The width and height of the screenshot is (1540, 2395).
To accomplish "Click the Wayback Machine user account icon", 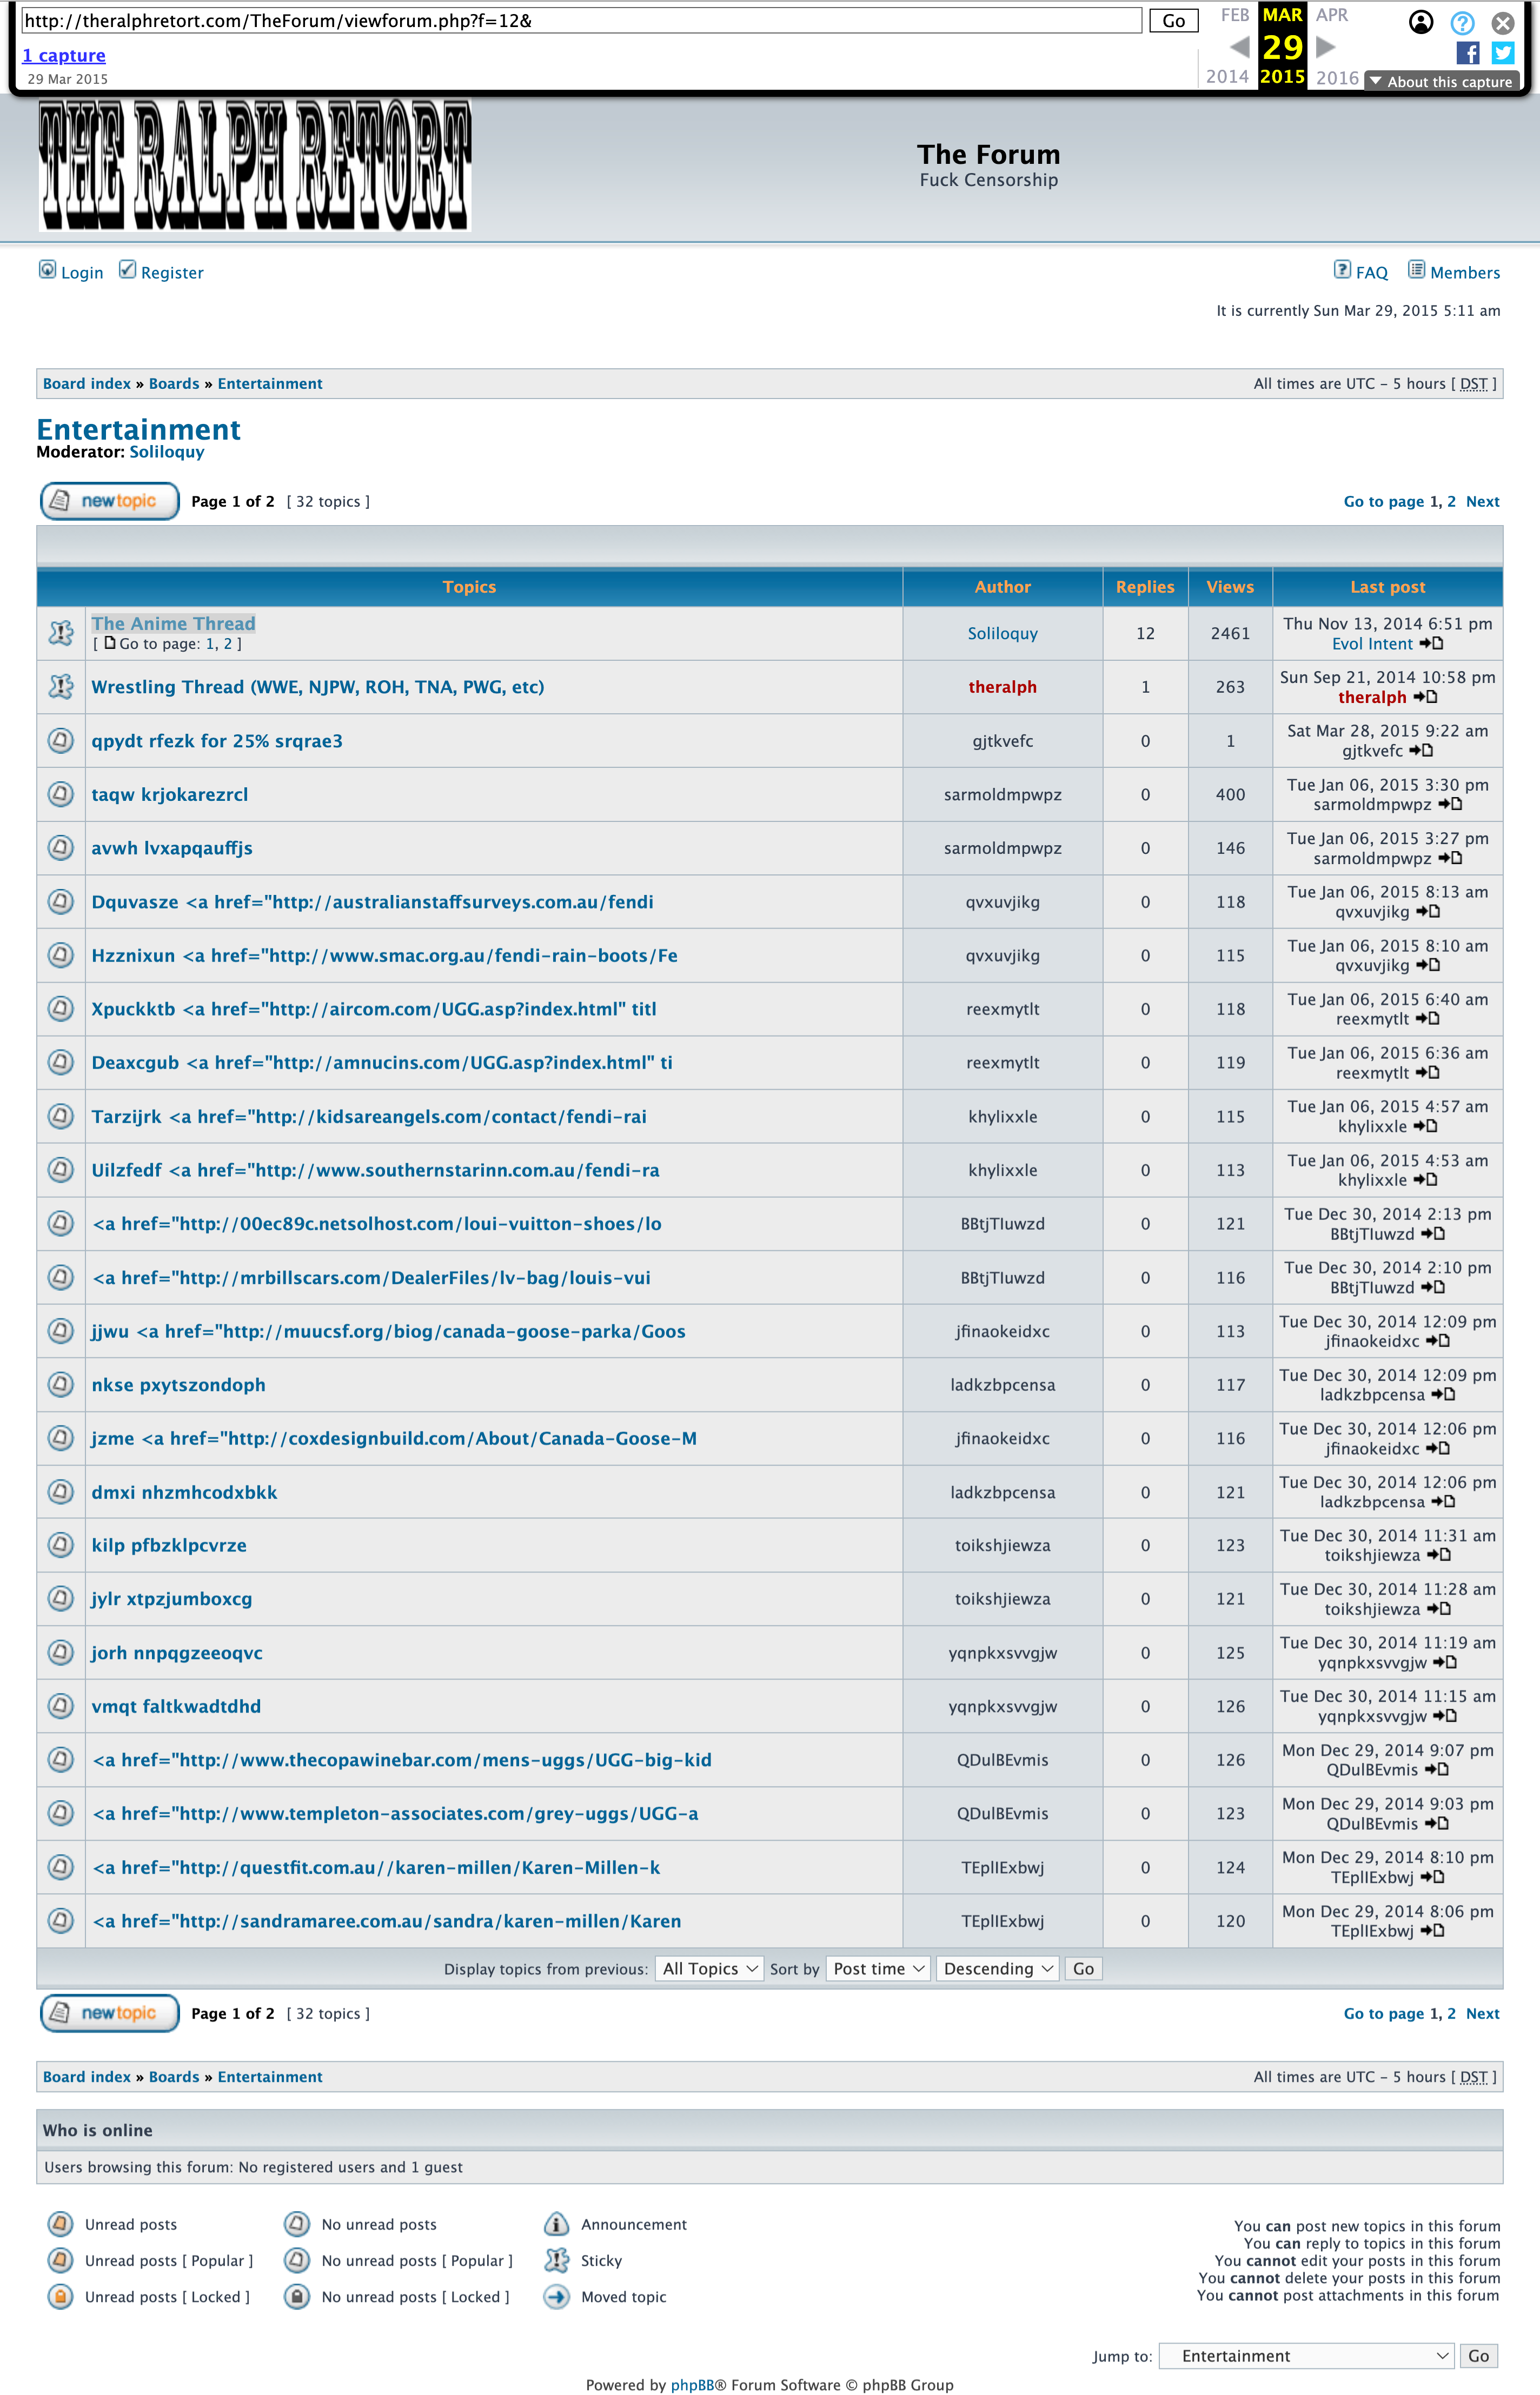I will 1421,22.
